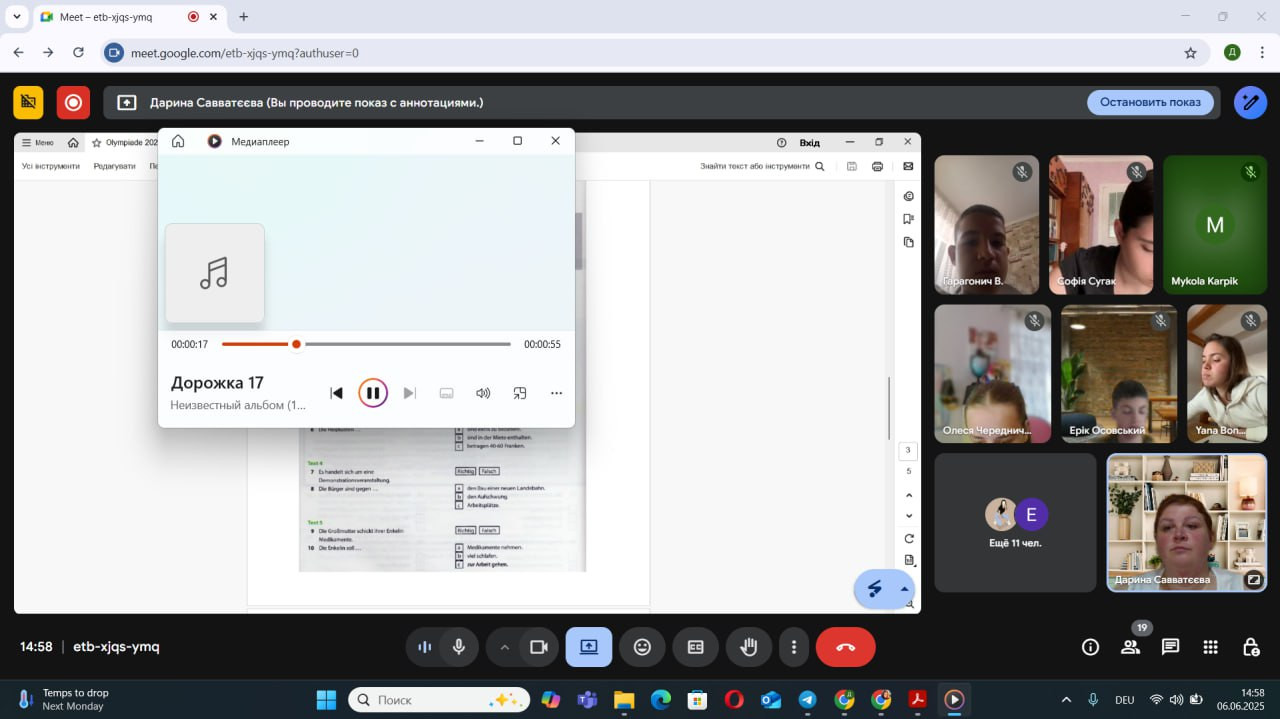Click the album art music note thumbnail
1280x719 pixels.
[x=215, y=273]
